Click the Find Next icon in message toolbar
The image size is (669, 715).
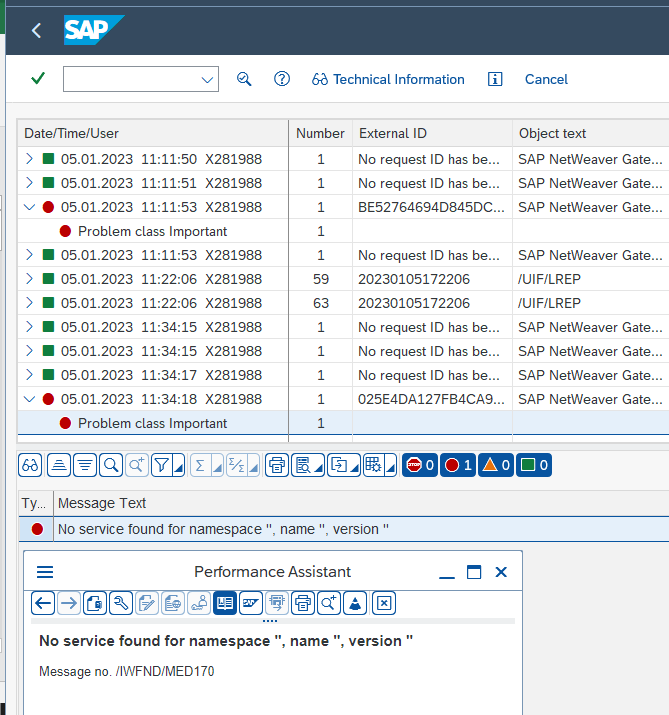pyautogui.click(x=137, y=465)
